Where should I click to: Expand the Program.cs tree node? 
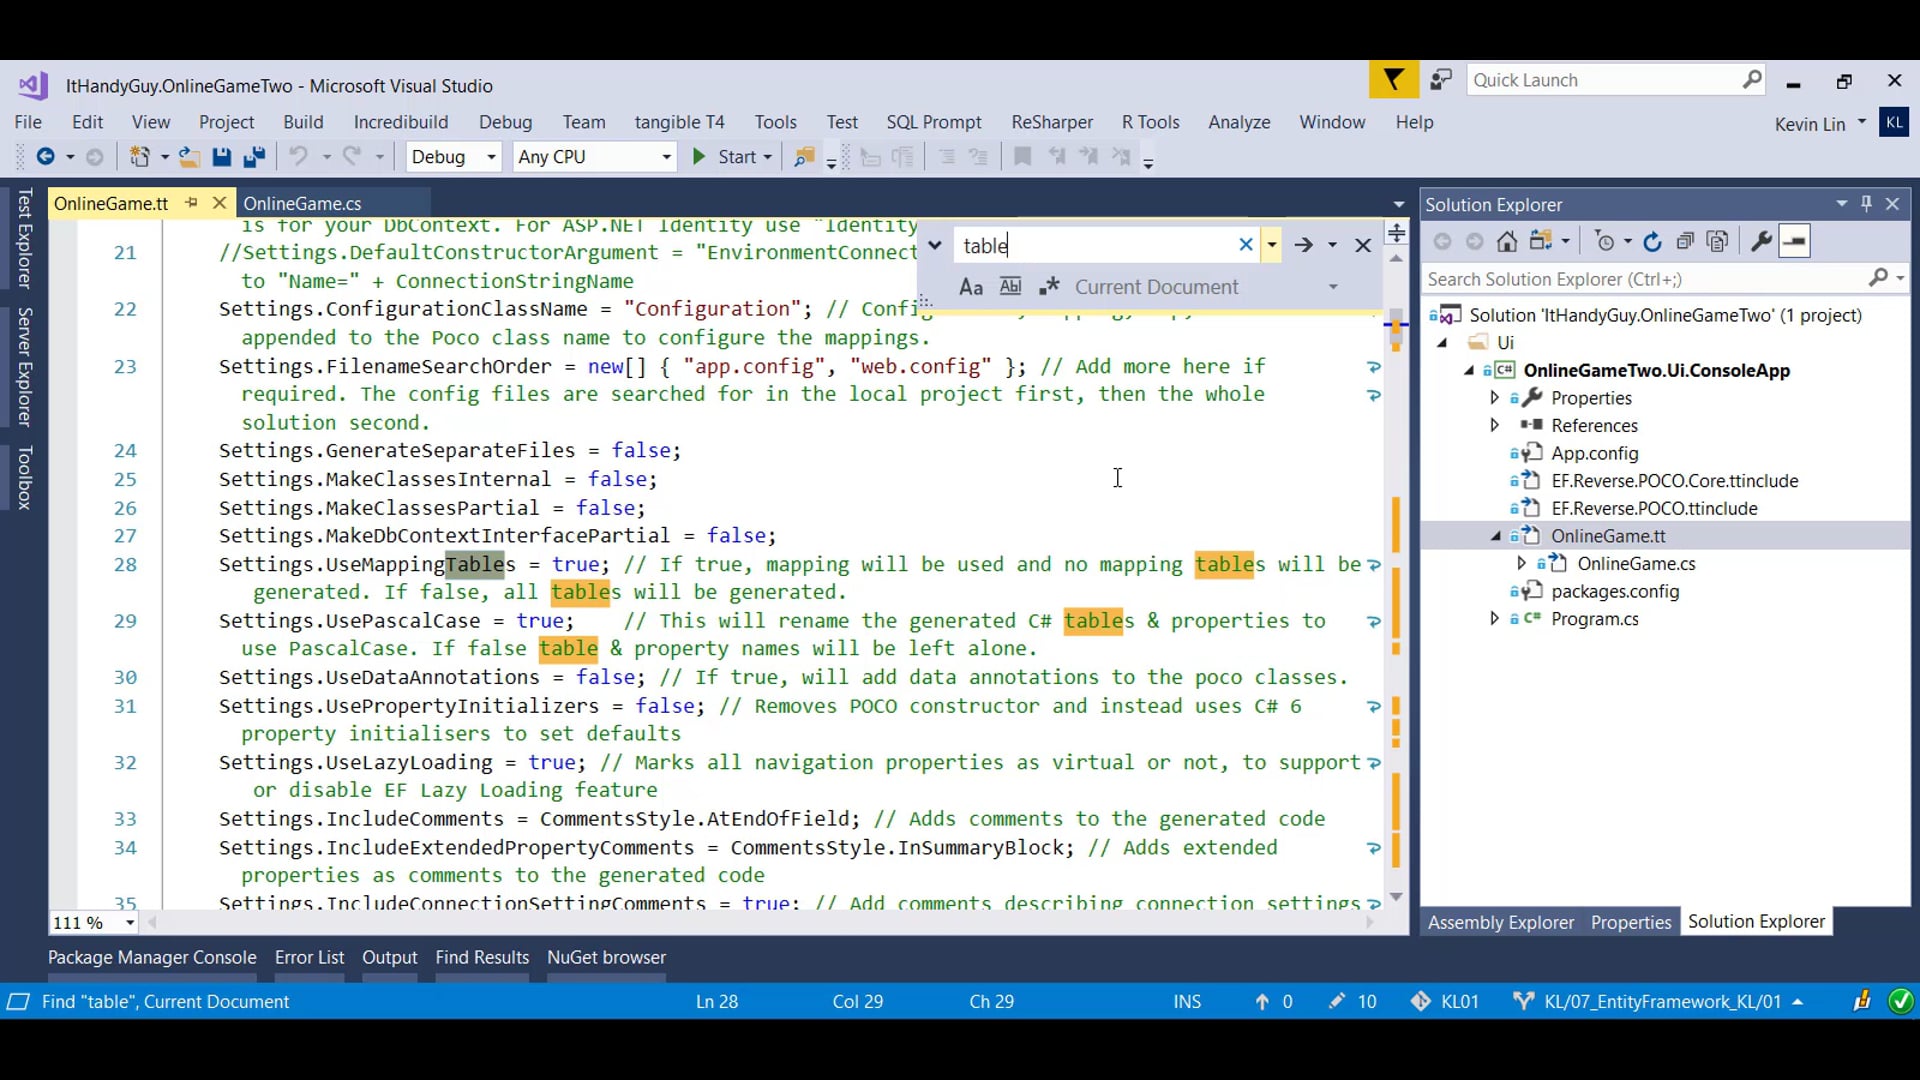(x=1495, y=619)
